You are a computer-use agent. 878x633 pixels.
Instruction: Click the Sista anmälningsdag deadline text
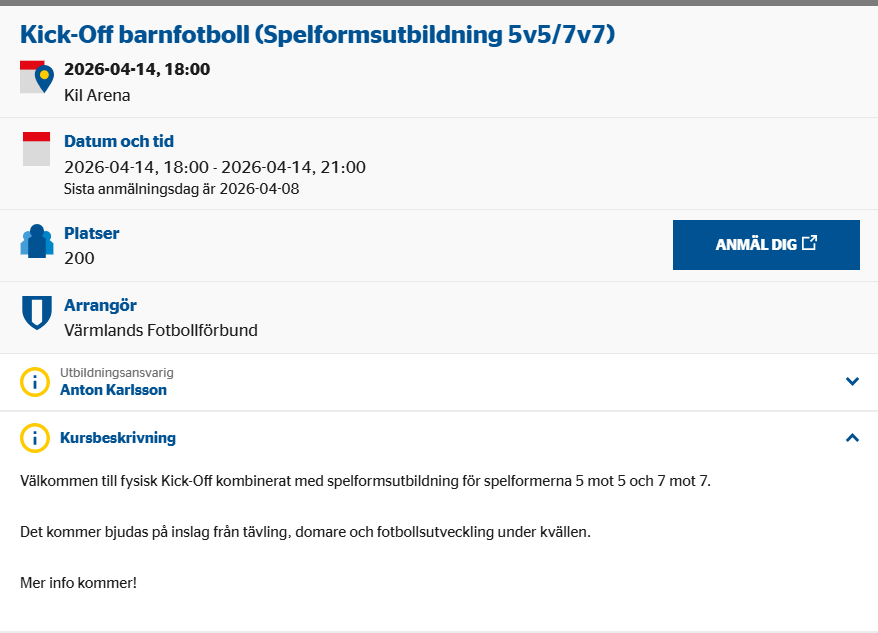[x=181, y=188]
